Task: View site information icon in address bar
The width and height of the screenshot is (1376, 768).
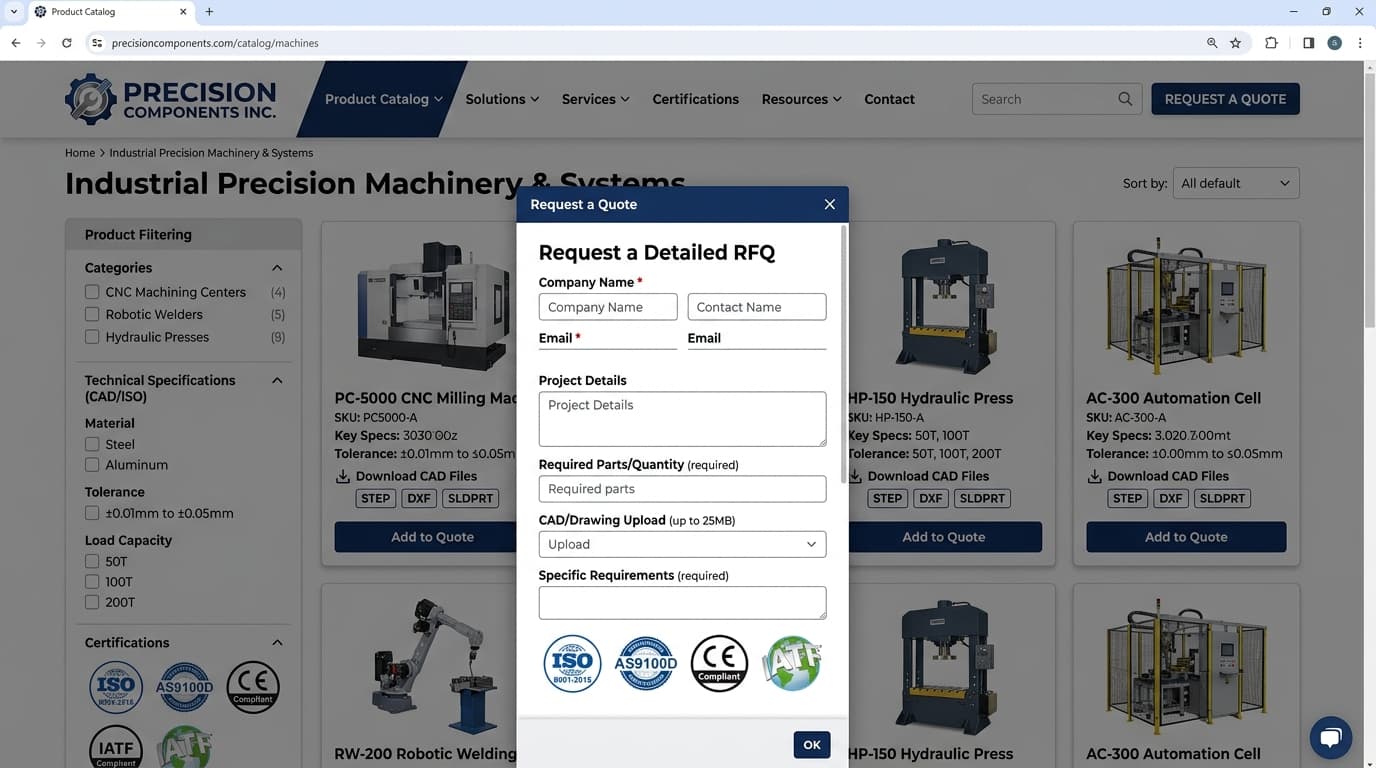Action: (x=97, y=43)
